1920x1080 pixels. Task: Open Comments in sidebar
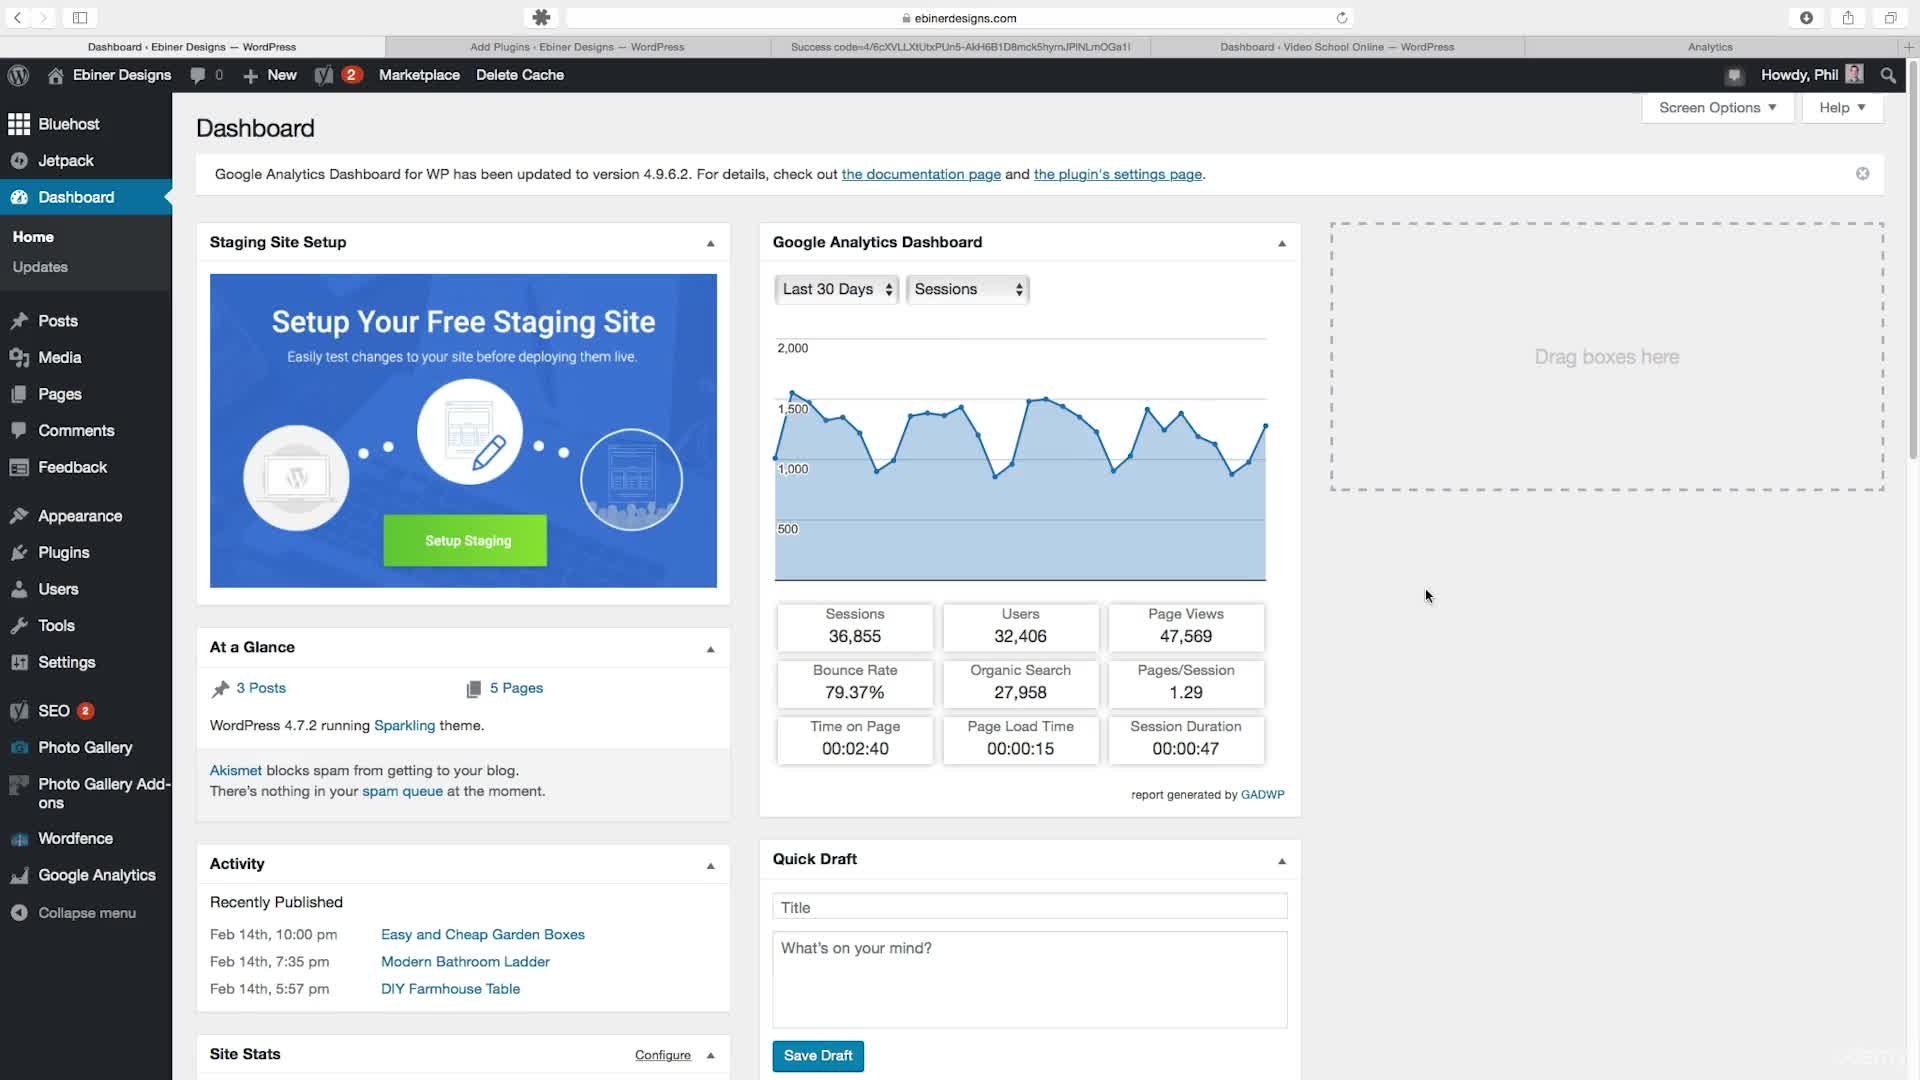86,431
